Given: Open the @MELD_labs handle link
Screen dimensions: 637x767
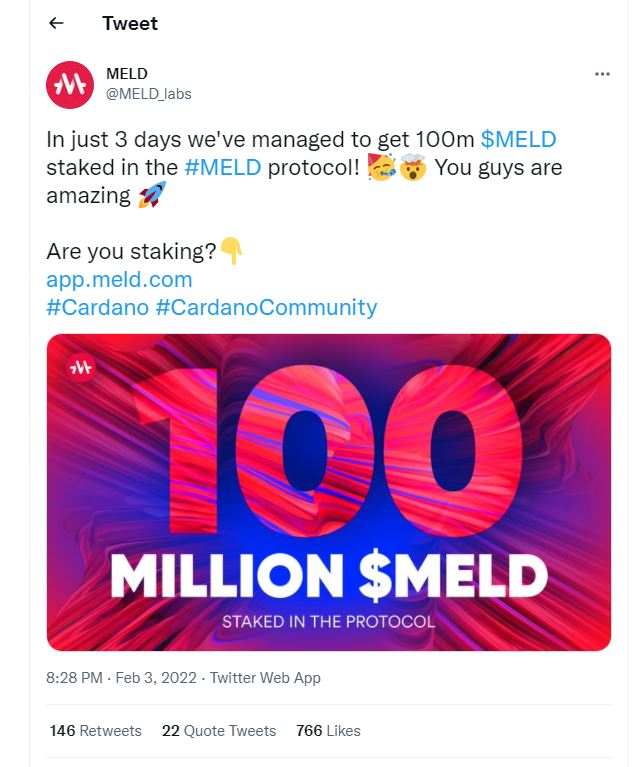Looking at the screenshot, I should [149, 93].
